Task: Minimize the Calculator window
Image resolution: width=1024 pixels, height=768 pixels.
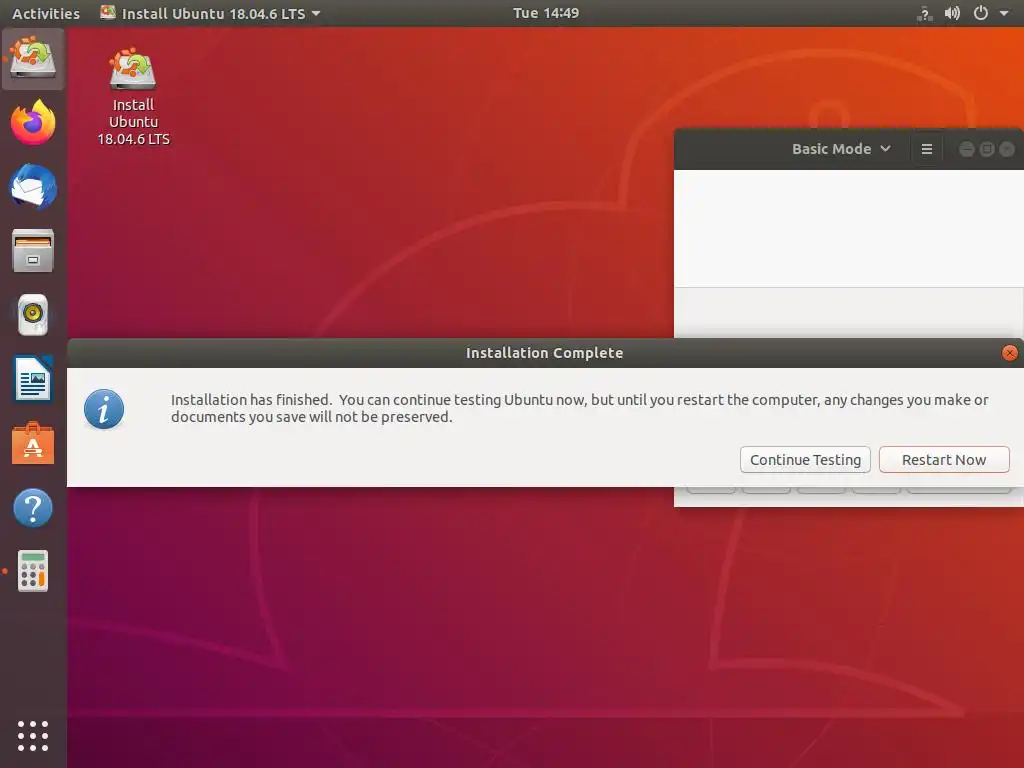Action: [967, 149]
